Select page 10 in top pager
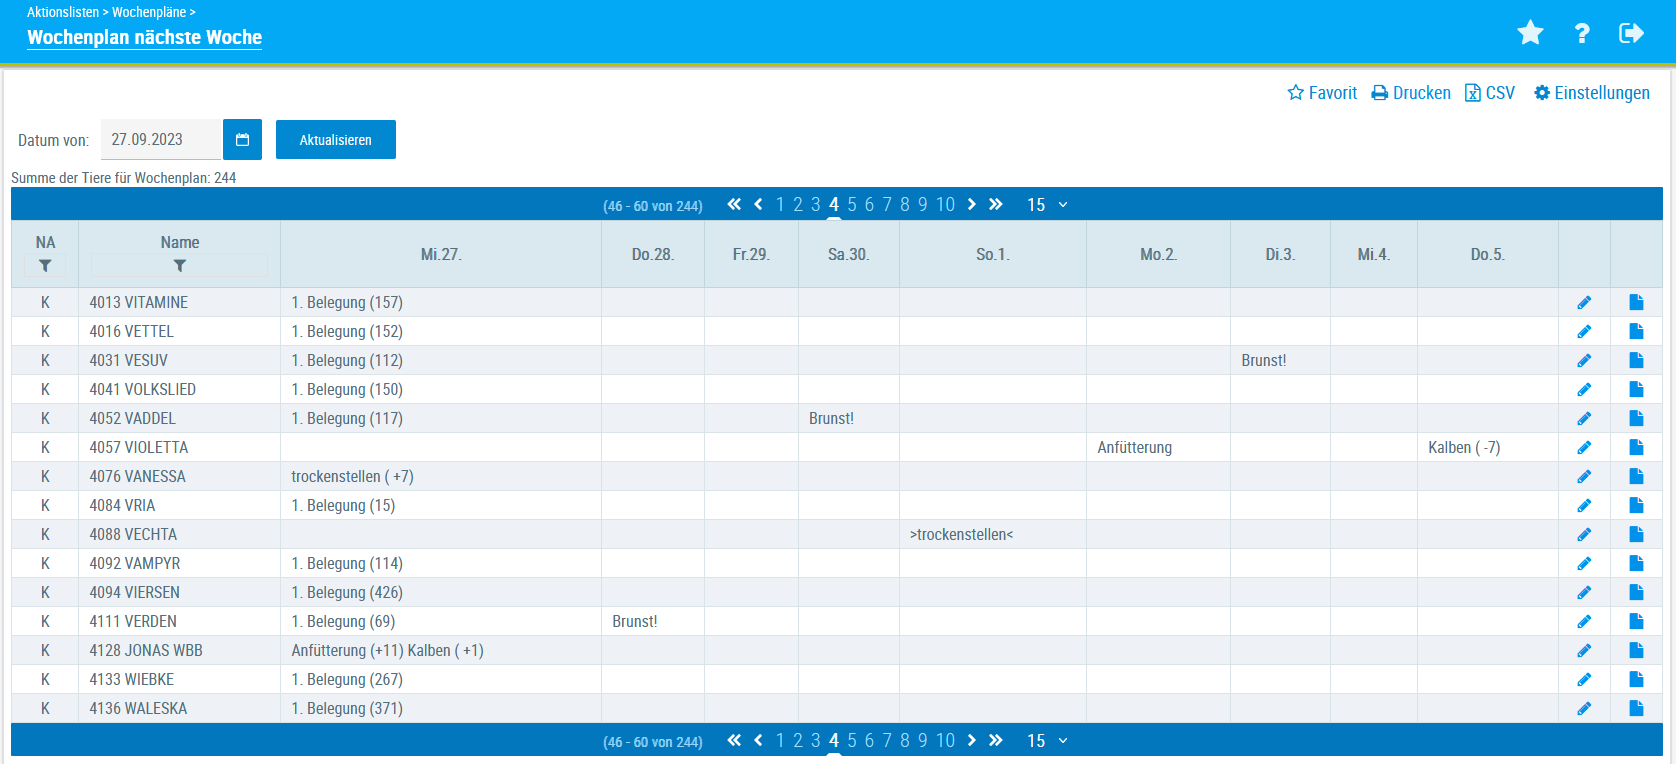Screen dimensions: 1676x764 pyautogui.click(x=945, y=204)
